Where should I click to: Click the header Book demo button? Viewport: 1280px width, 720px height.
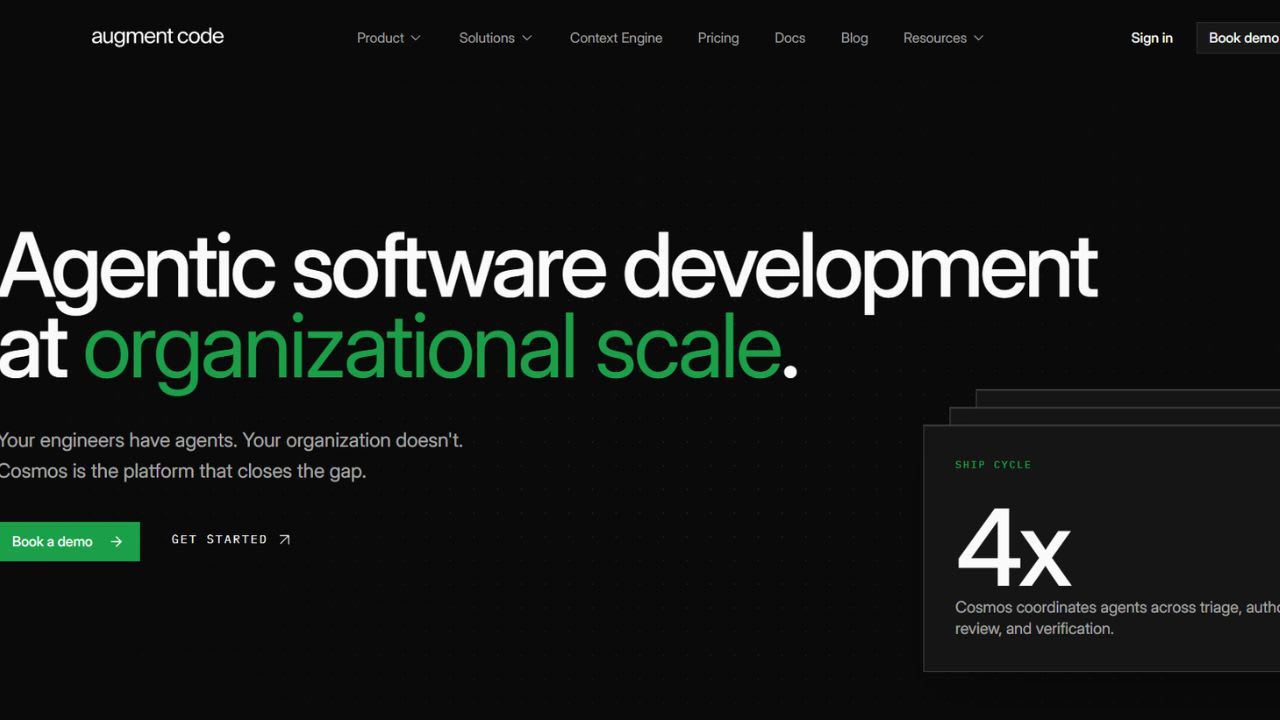pyautogui.click(x=1239, y=38)
